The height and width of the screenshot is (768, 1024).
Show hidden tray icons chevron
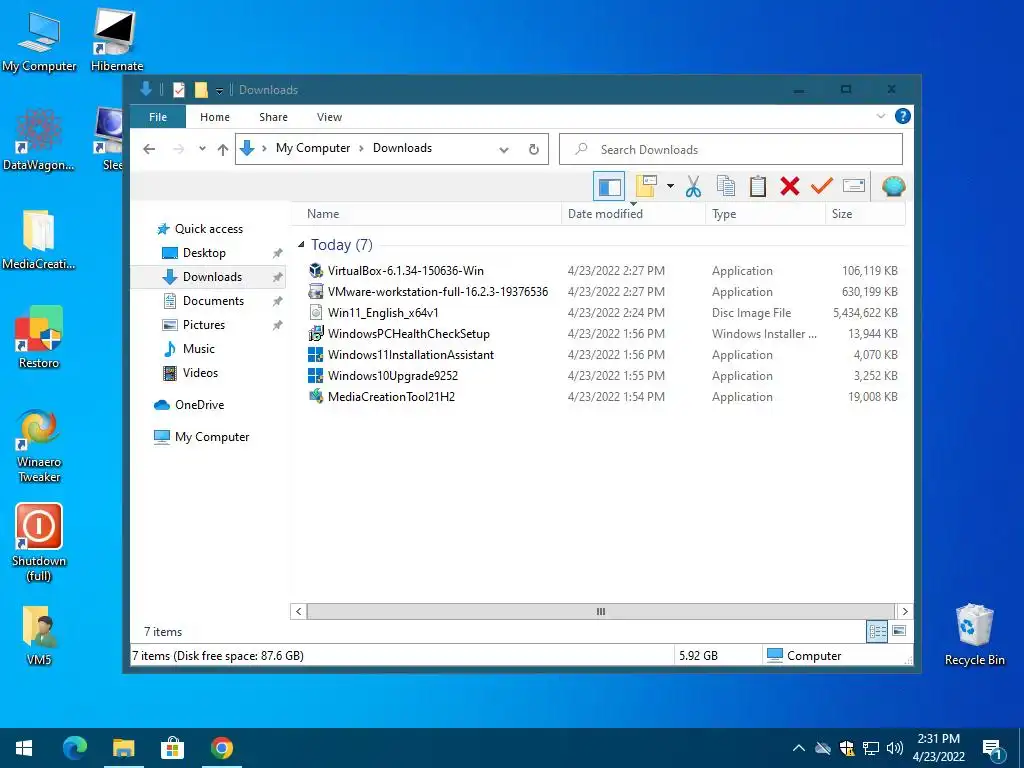(x=799, y=748)
